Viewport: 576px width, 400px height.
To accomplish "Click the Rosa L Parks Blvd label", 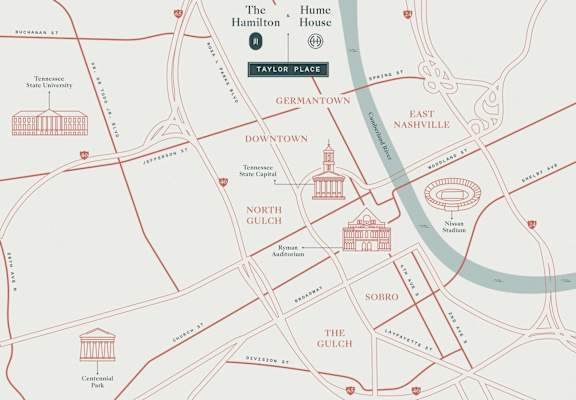I will click(223, 72).
